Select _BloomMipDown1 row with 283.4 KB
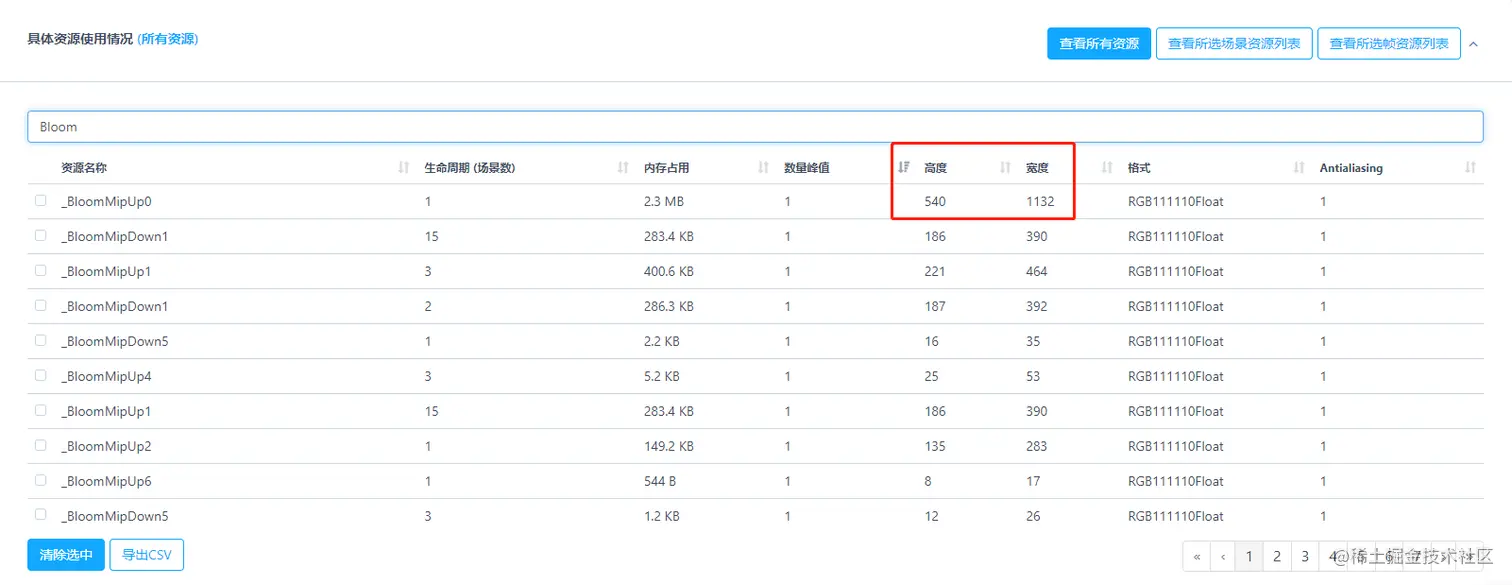This screenshot has width=1512, height=585. pyautogui.click(x=40, y=236)
